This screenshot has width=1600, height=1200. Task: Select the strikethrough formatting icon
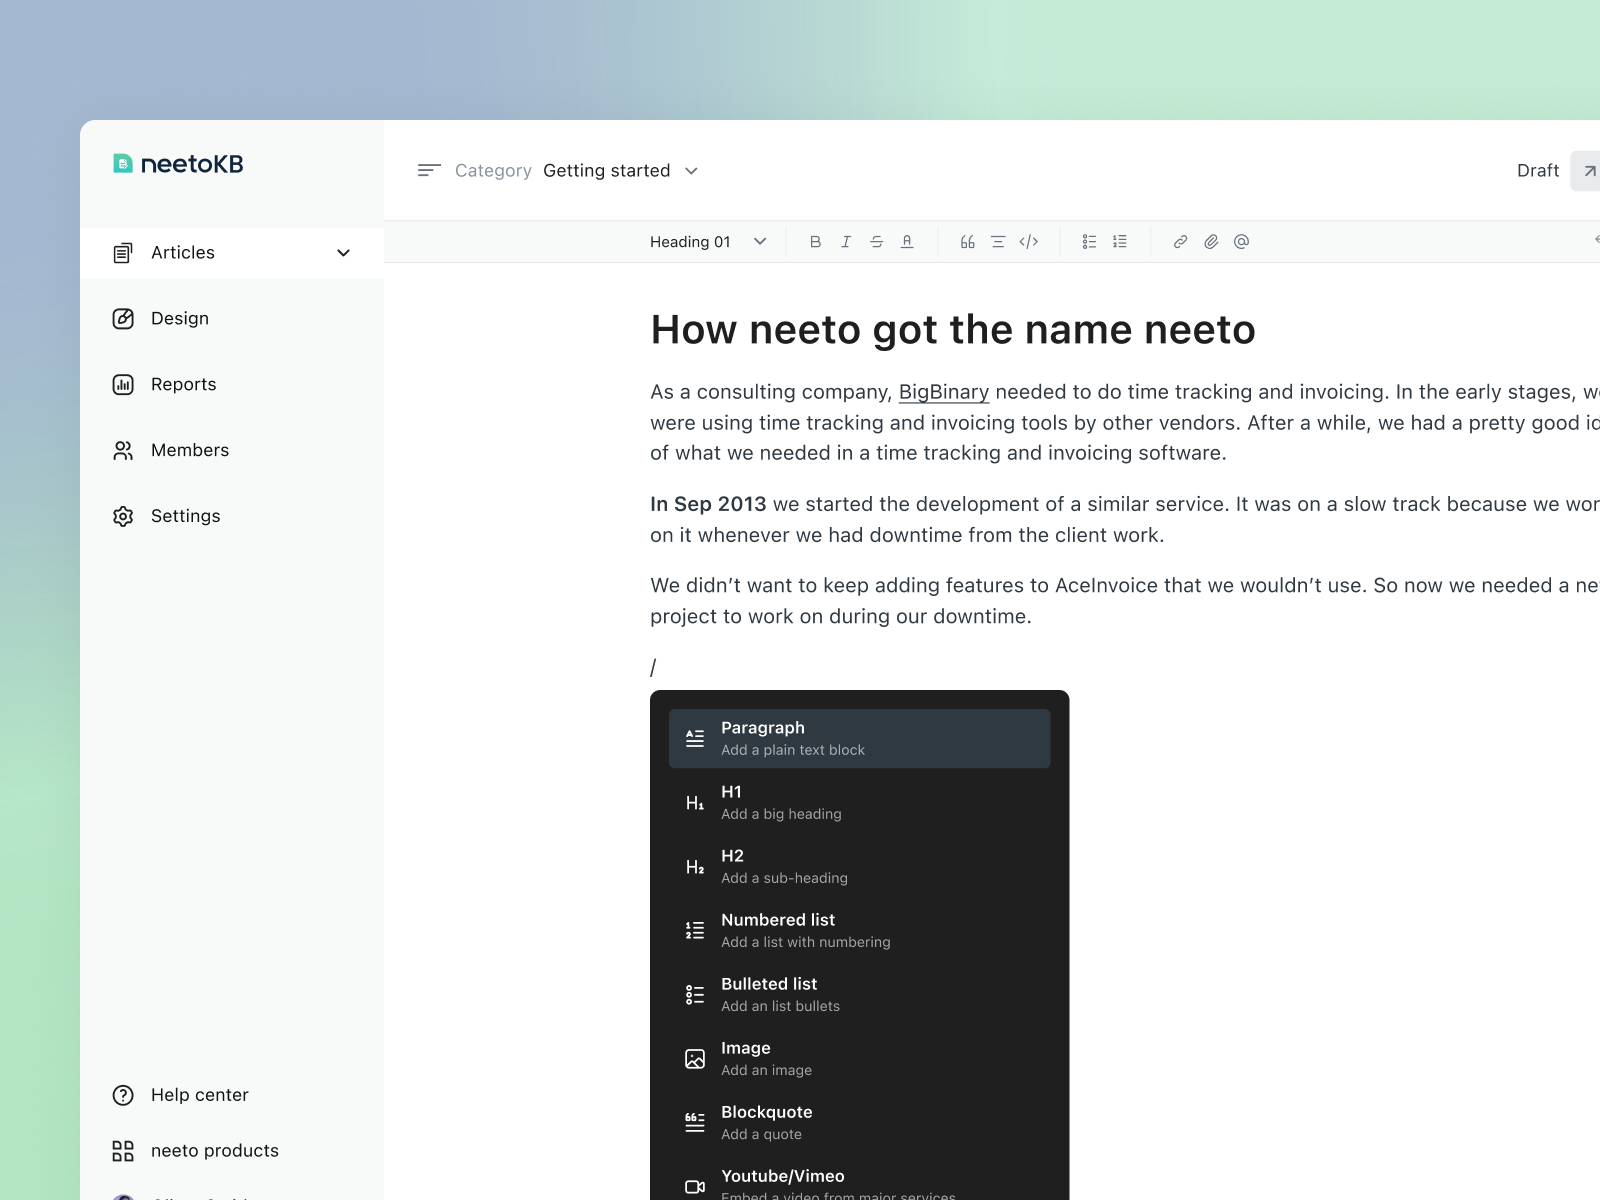pos(877,241)
